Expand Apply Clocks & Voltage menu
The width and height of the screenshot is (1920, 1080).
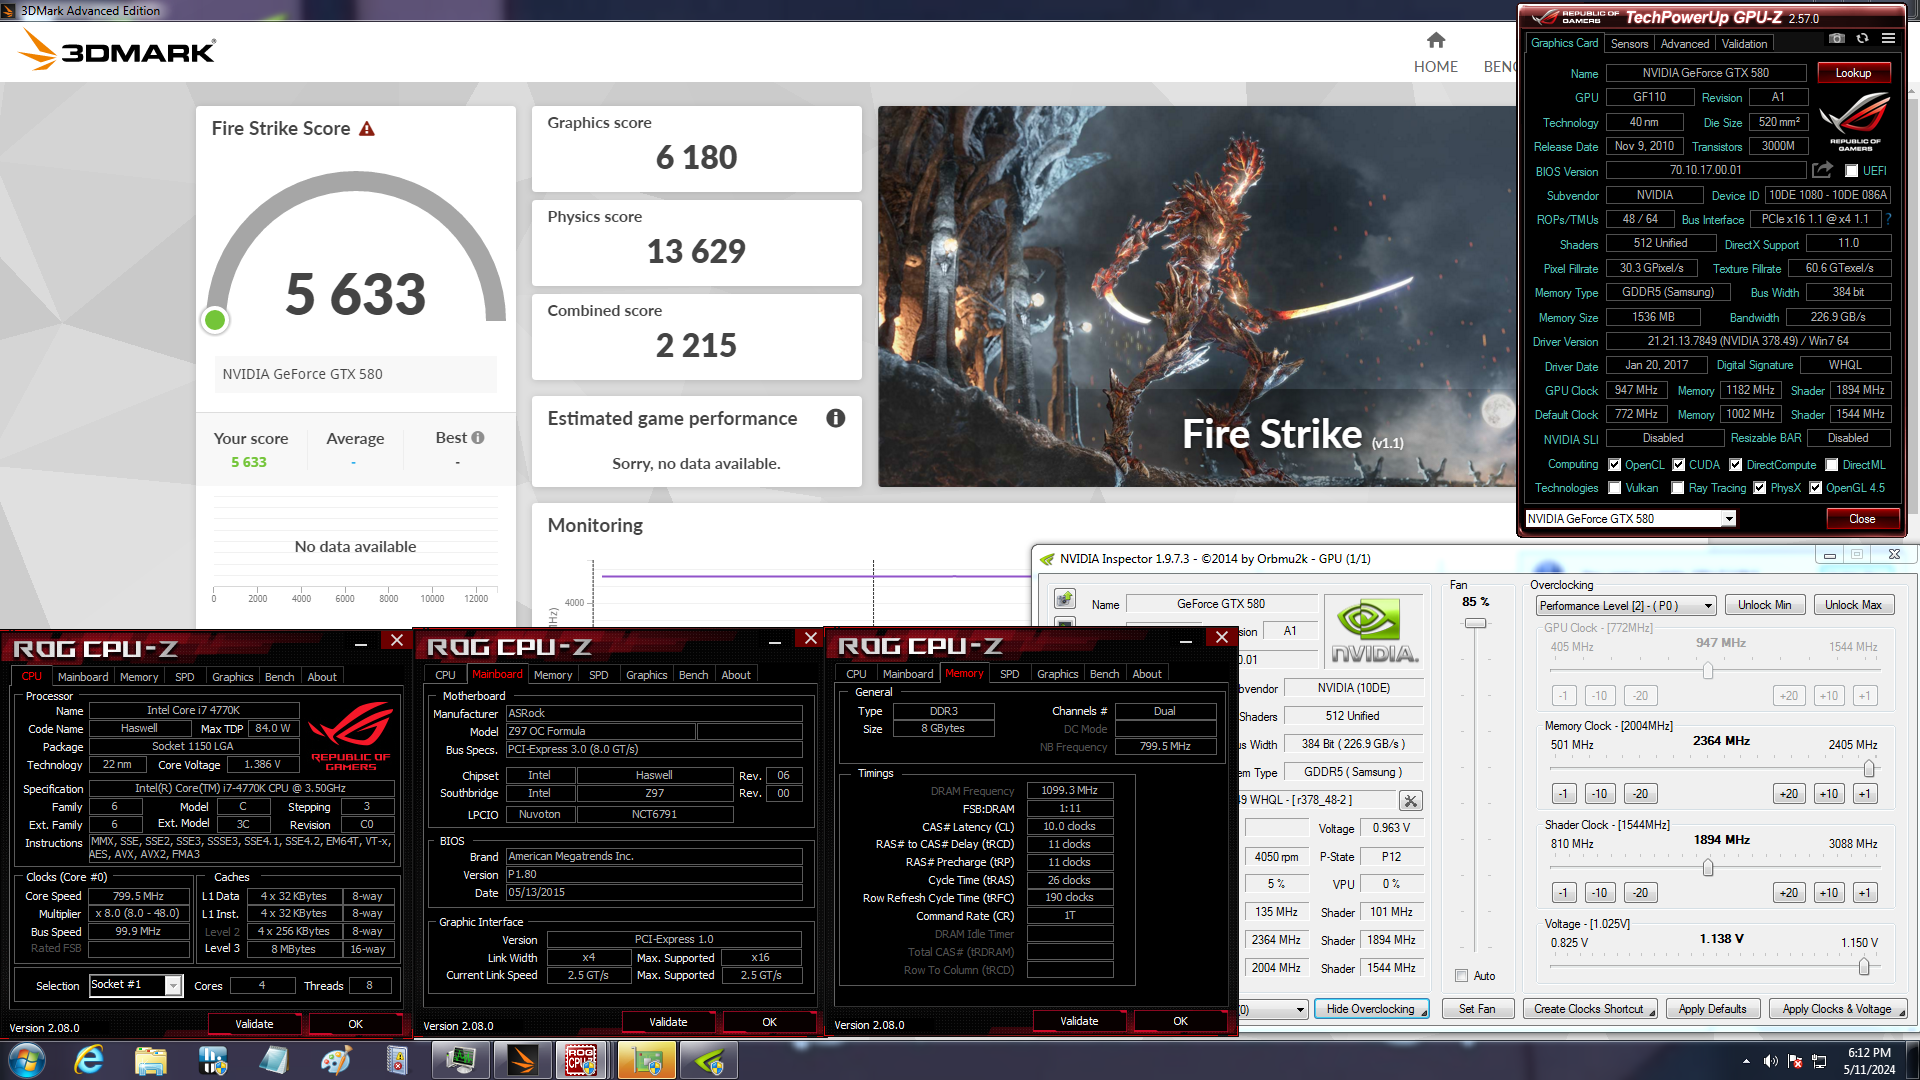tap(1901, 1012)
